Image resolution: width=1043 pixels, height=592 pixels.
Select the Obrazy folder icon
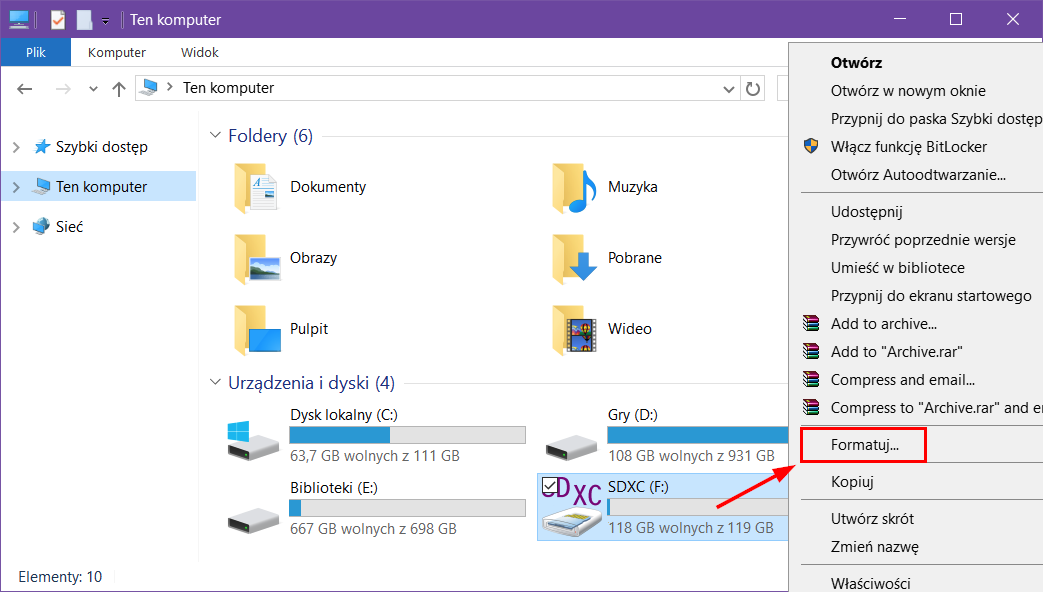255,259
